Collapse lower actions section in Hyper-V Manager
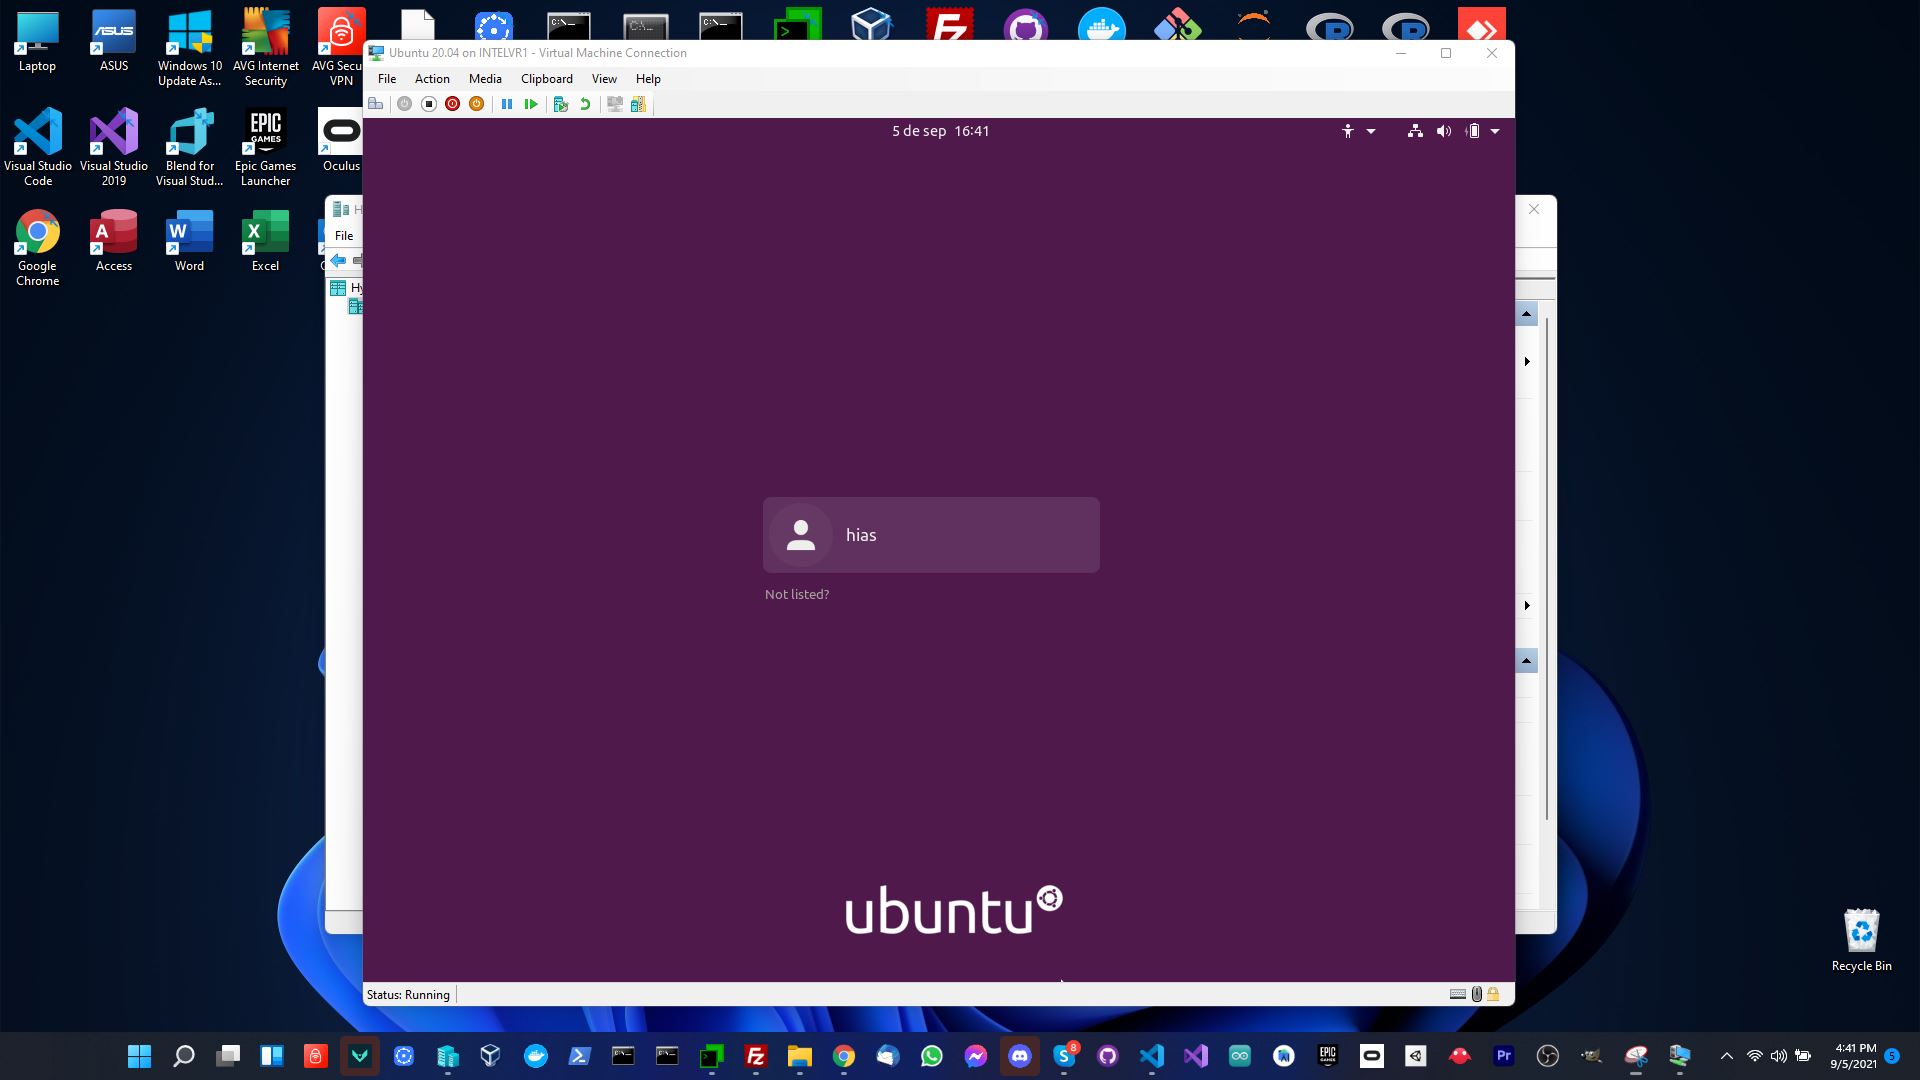Image resolution: width=1920 pixels, height=1080 pixels. [1526, 661]
